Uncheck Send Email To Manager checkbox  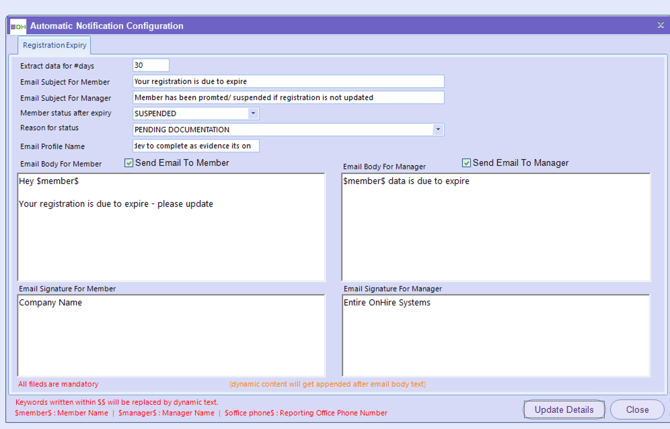(x=466, y=163)
